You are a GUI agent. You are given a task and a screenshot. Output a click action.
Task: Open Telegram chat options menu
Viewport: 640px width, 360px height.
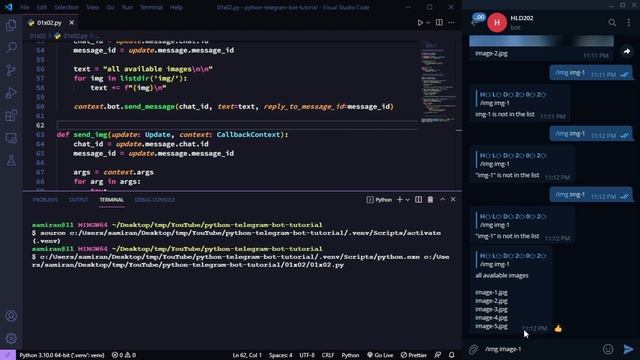coord(629,23)
